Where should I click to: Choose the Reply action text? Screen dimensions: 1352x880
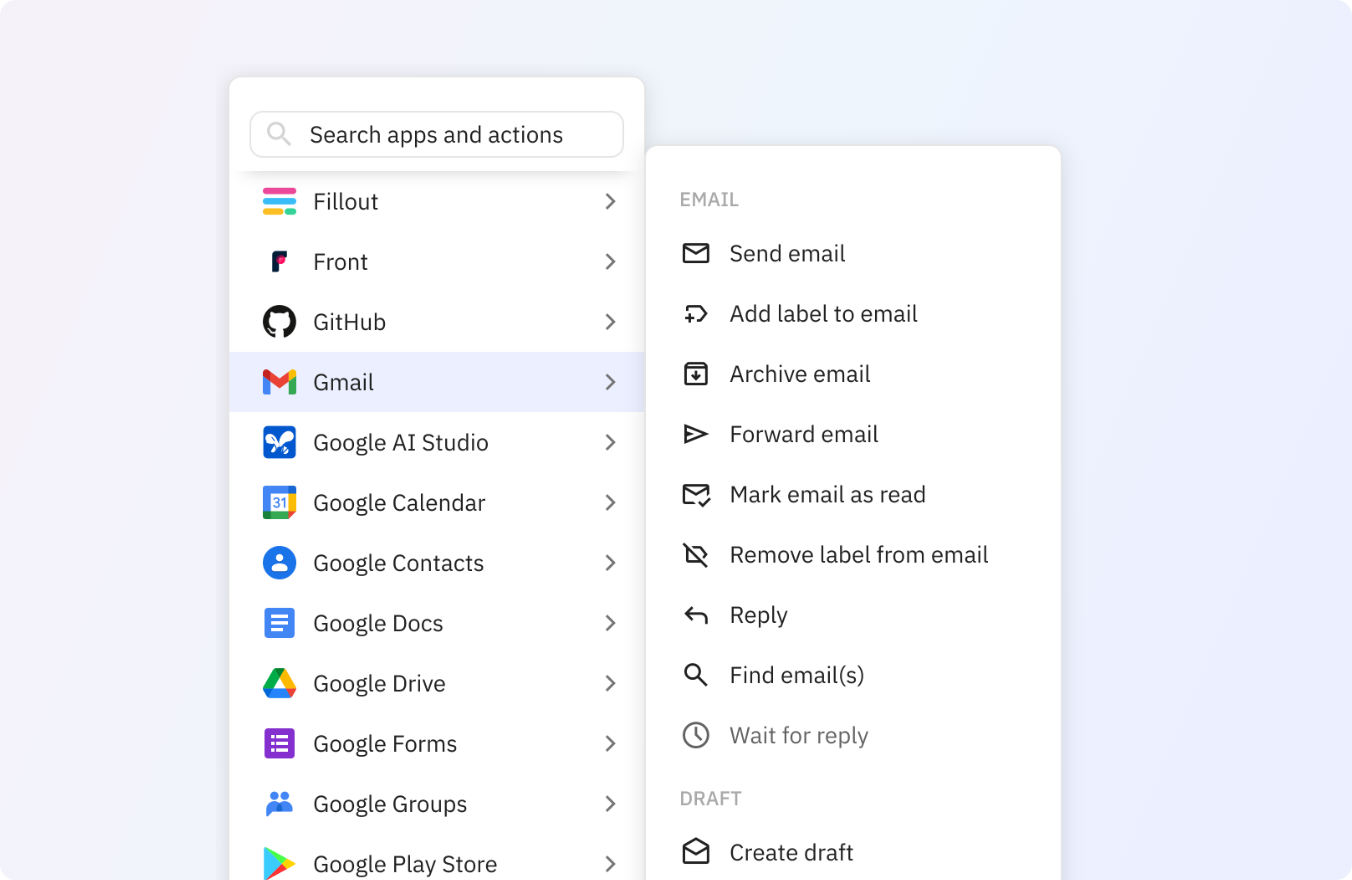click(x=758, y=616)
